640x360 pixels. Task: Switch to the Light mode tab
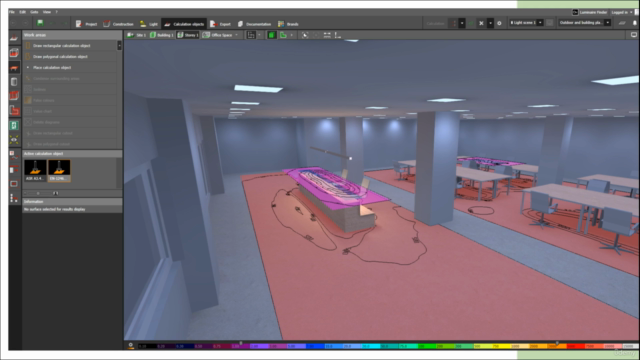149,24
